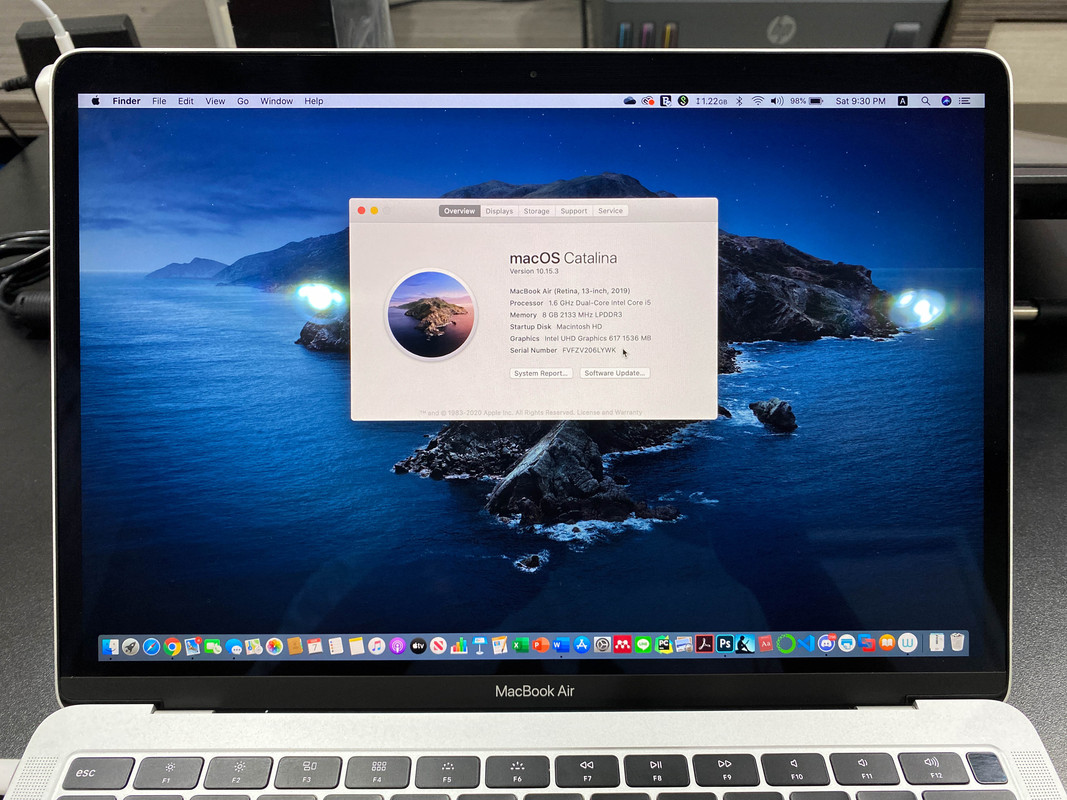
Task: Open Google Chrome in the dock
Action: (172, 646)
